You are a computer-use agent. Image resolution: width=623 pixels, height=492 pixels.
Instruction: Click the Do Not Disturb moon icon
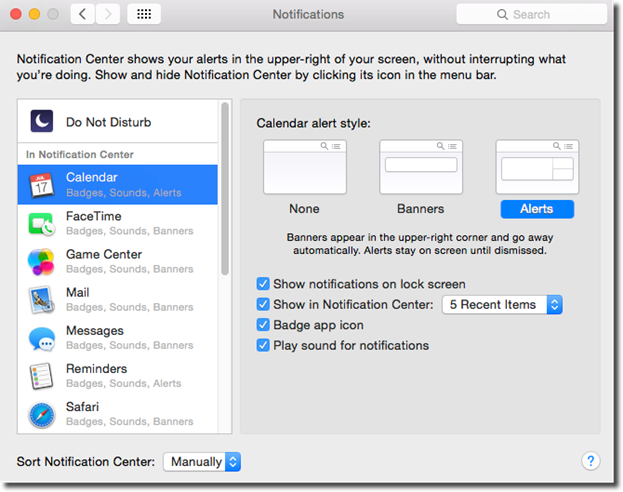(x=42, y=121)
